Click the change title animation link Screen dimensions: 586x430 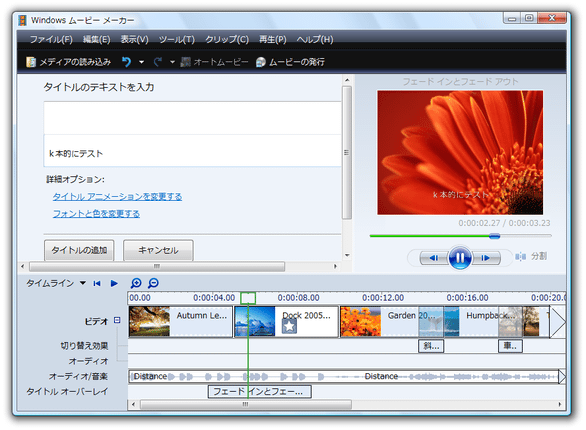coord(117,197)
